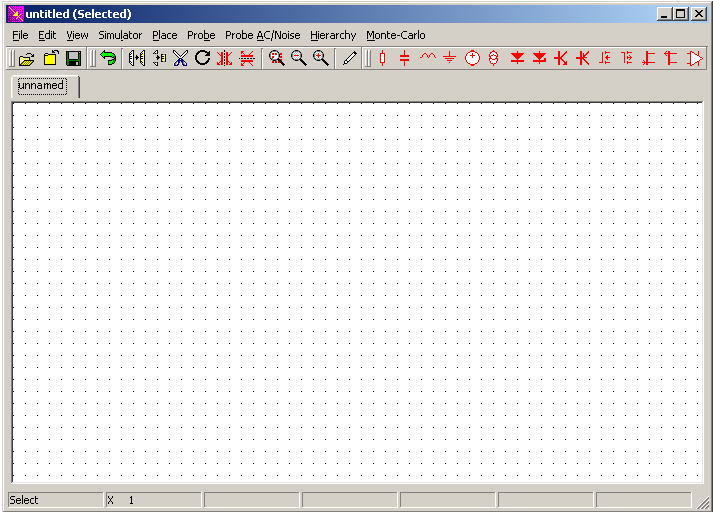Viewport: 713px width, 512px height.
Task: Click the closed yellow folder icon with arrow
Action: (51, 59)
